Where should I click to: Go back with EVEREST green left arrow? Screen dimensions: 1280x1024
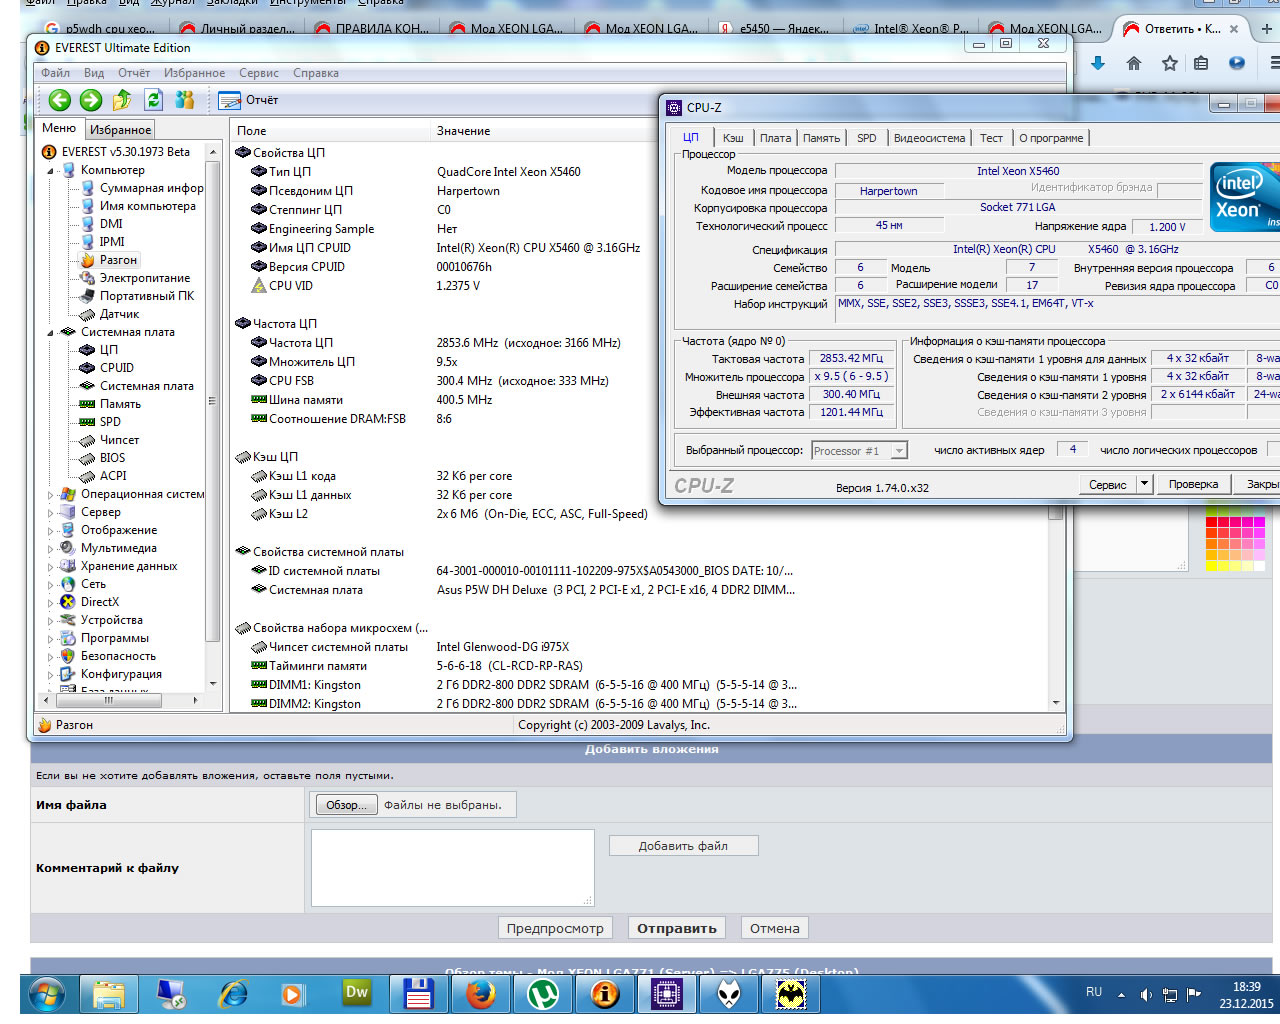point(59,100)
